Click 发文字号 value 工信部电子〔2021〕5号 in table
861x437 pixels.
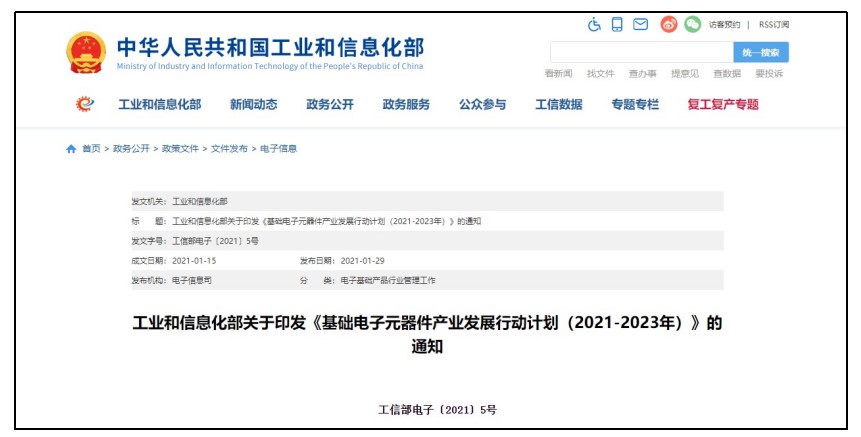point(215,241)
